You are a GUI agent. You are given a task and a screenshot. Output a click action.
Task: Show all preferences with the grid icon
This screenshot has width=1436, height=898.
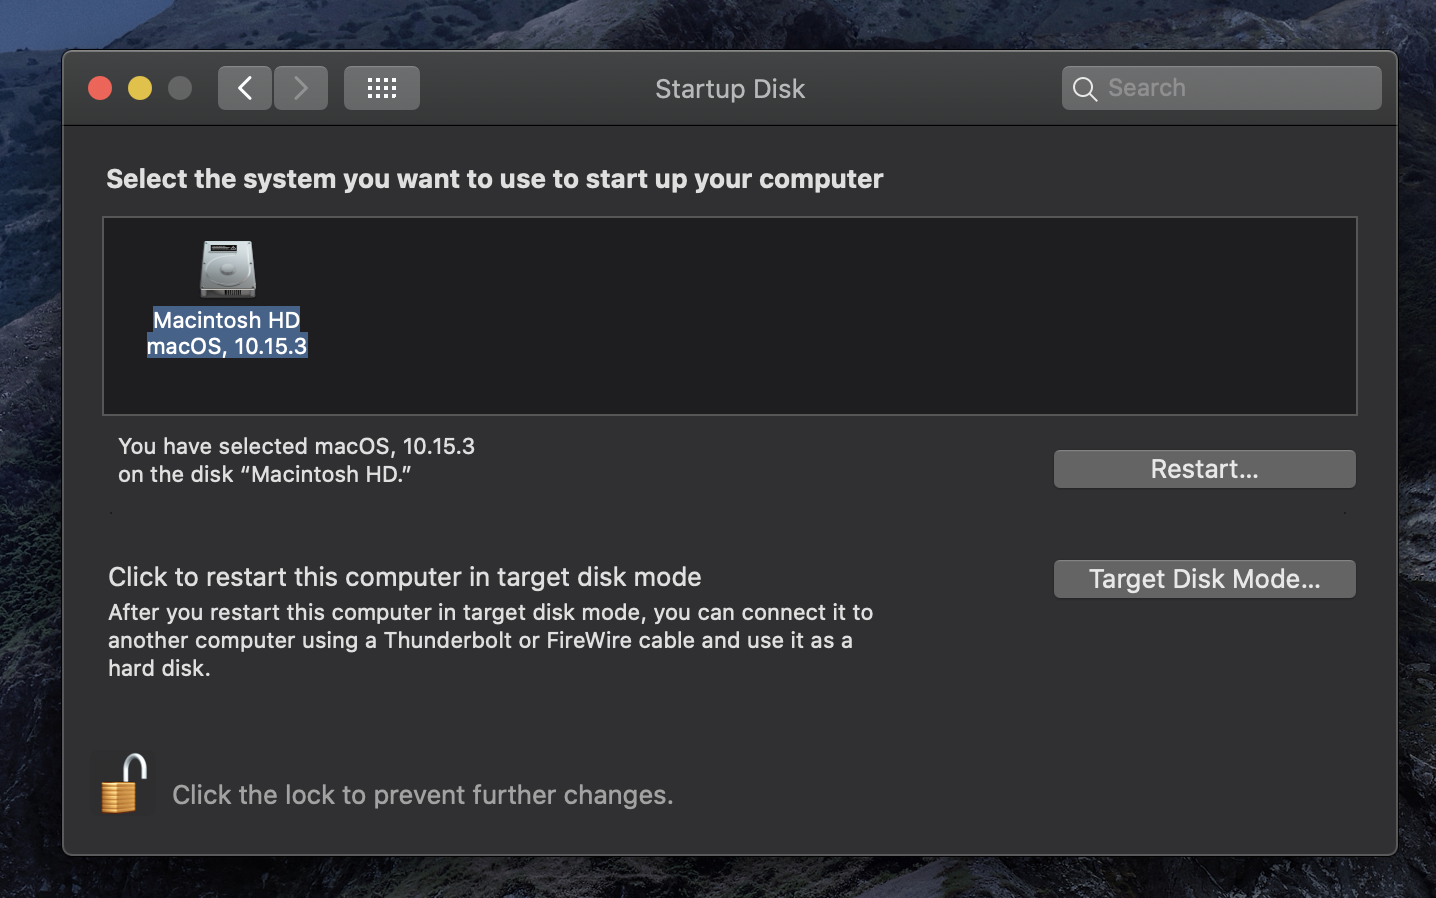(382, 88)
